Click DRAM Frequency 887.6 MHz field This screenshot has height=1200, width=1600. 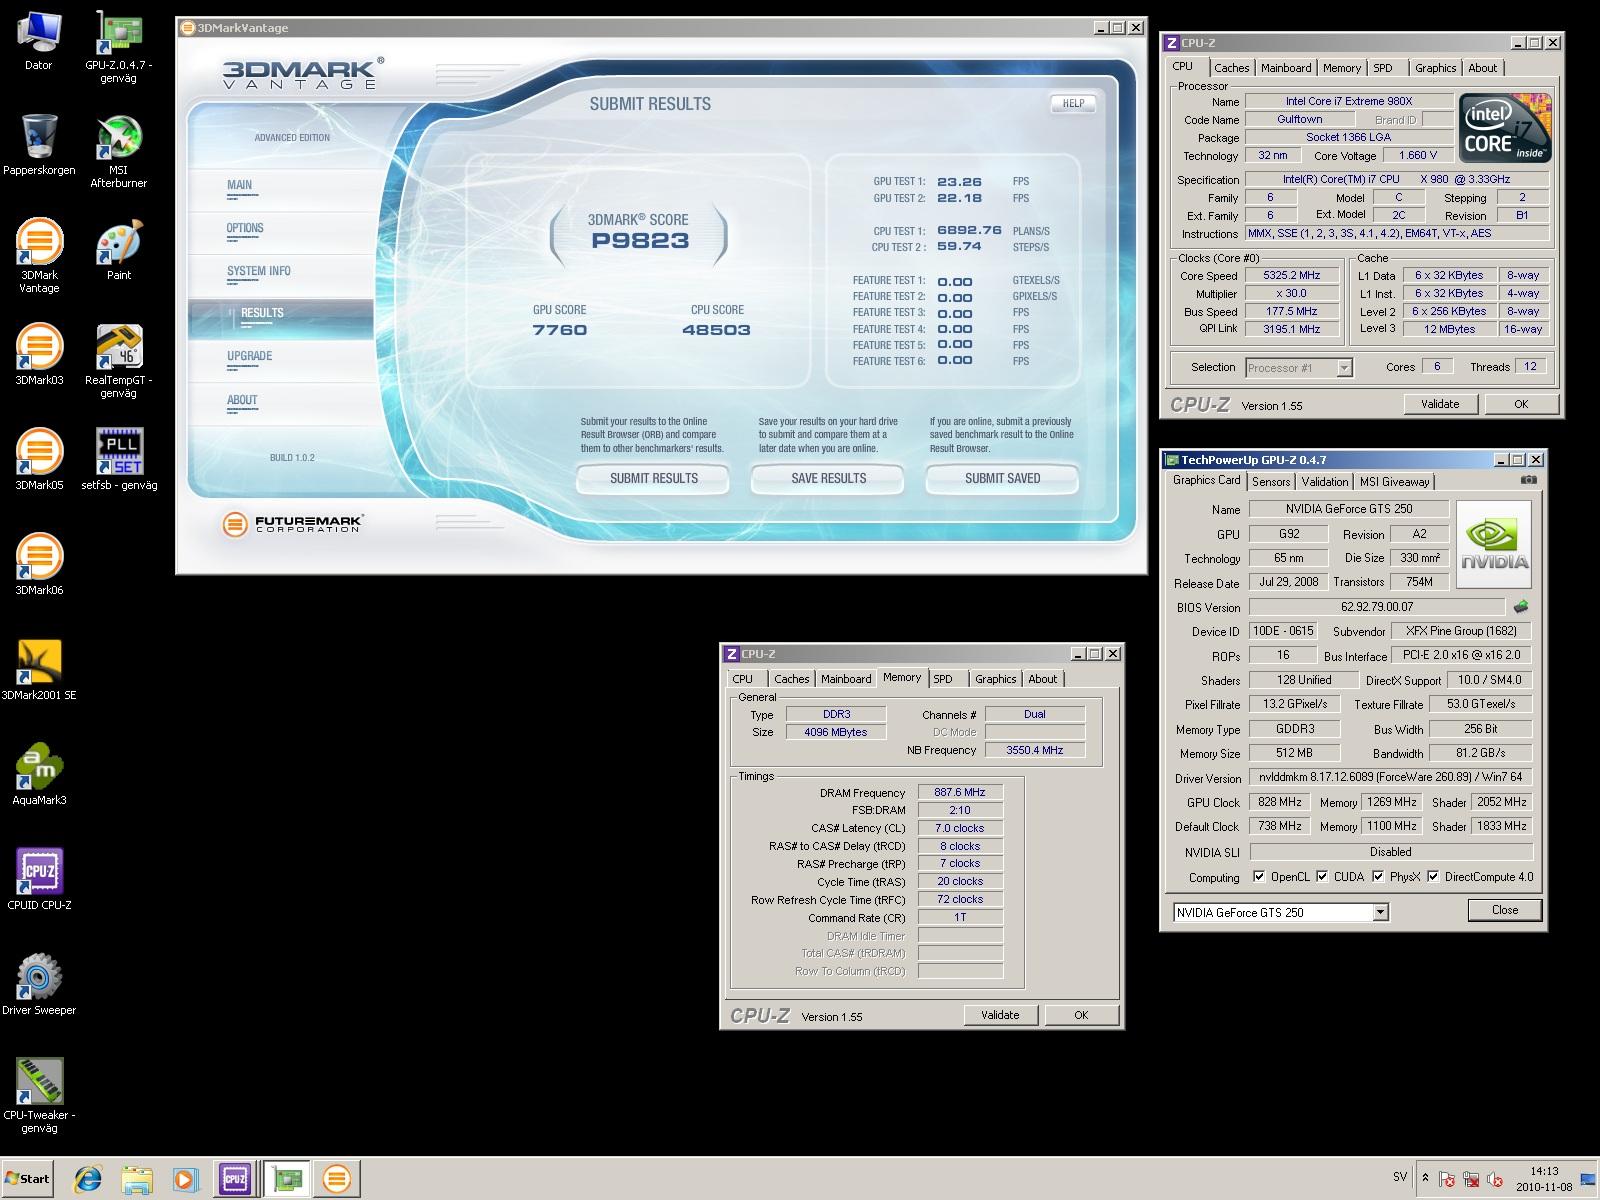point(960,792)
